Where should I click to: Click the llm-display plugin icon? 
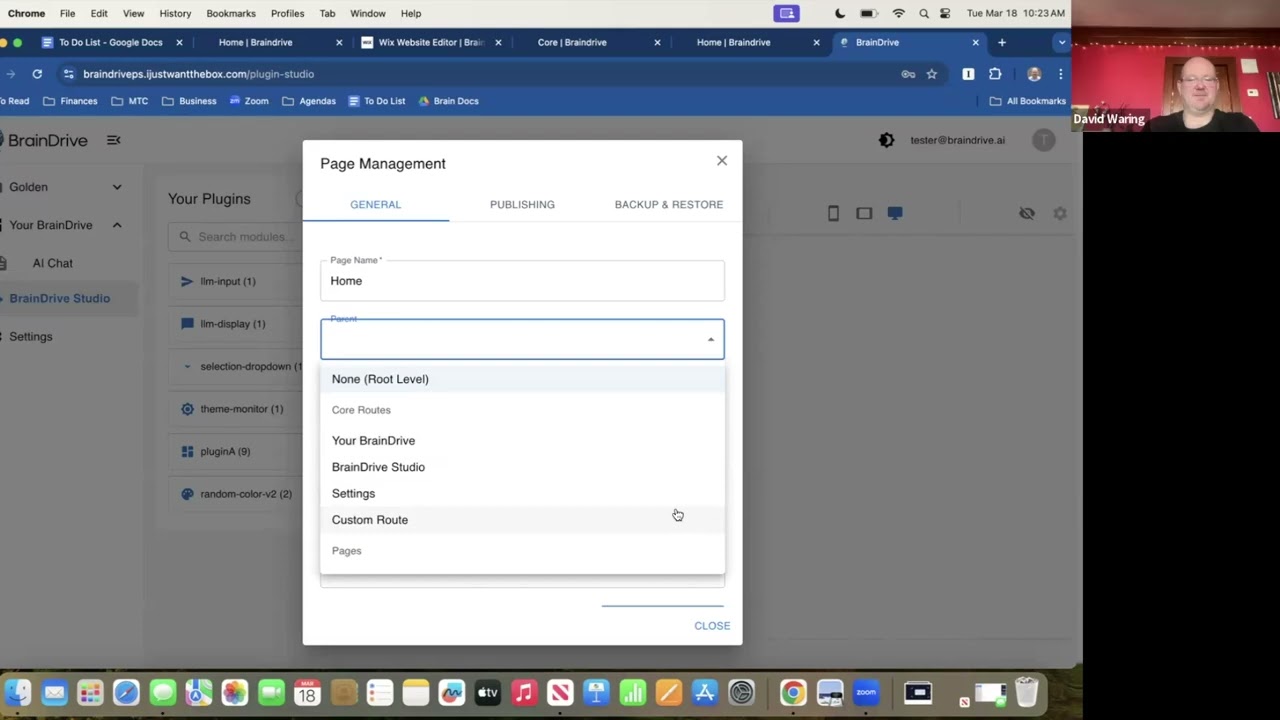coord(187,324)
